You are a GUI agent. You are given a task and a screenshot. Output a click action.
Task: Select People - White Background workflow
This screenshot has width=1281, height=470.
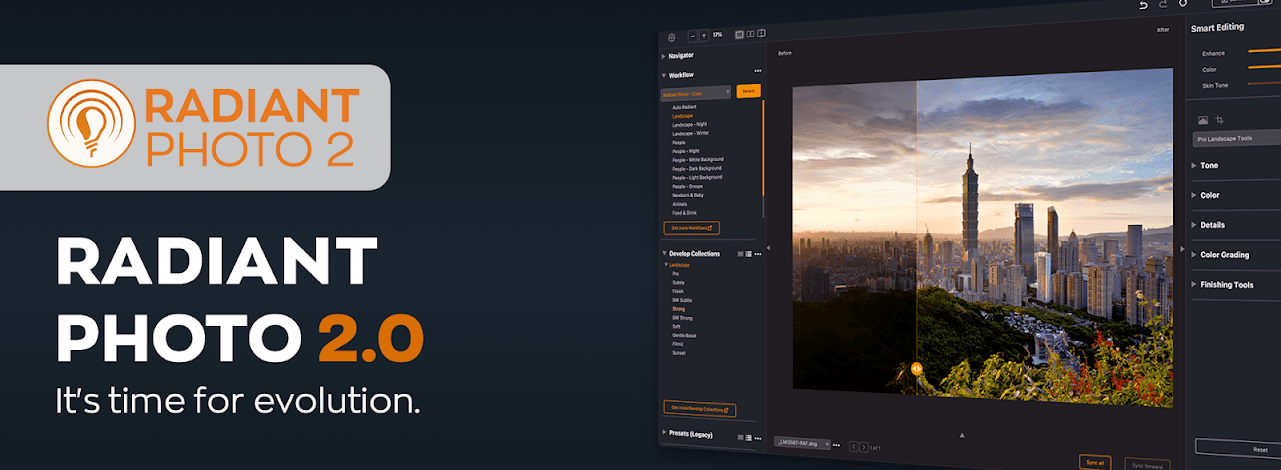click(x=698, y=160)
